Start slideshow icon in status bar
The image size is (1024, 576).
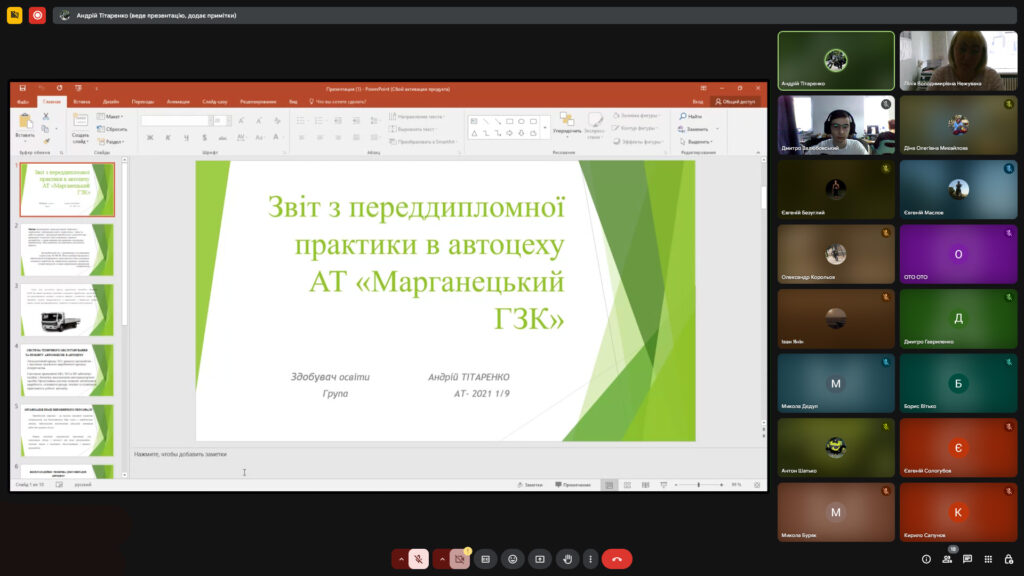coord(664,485)
